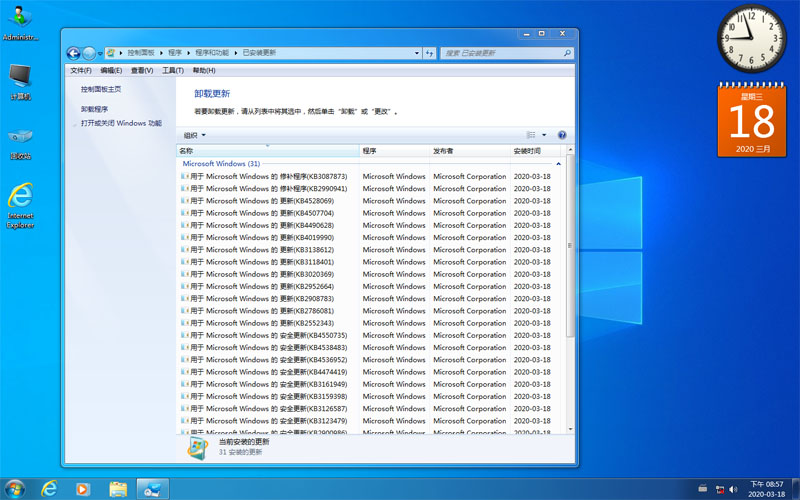
Task: Select update KB4490628 row
Action: [x=370, y=225]
